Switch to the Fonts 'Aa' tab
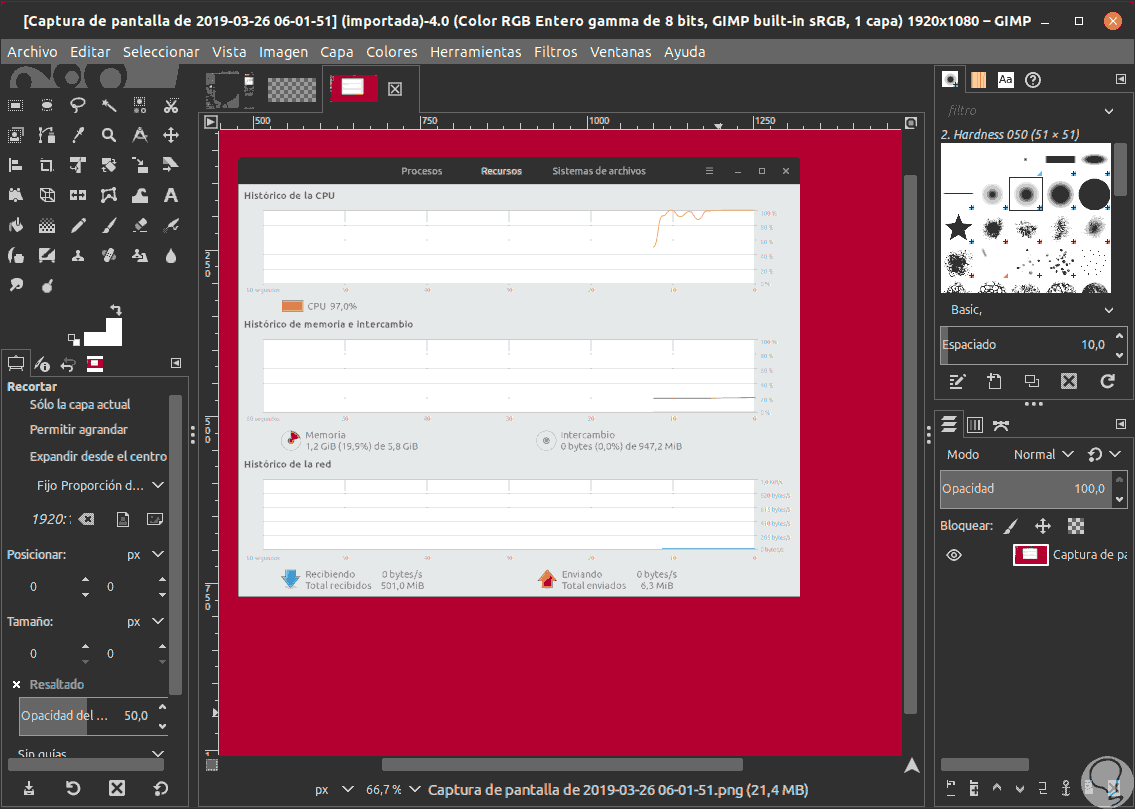 (1005, 80)
